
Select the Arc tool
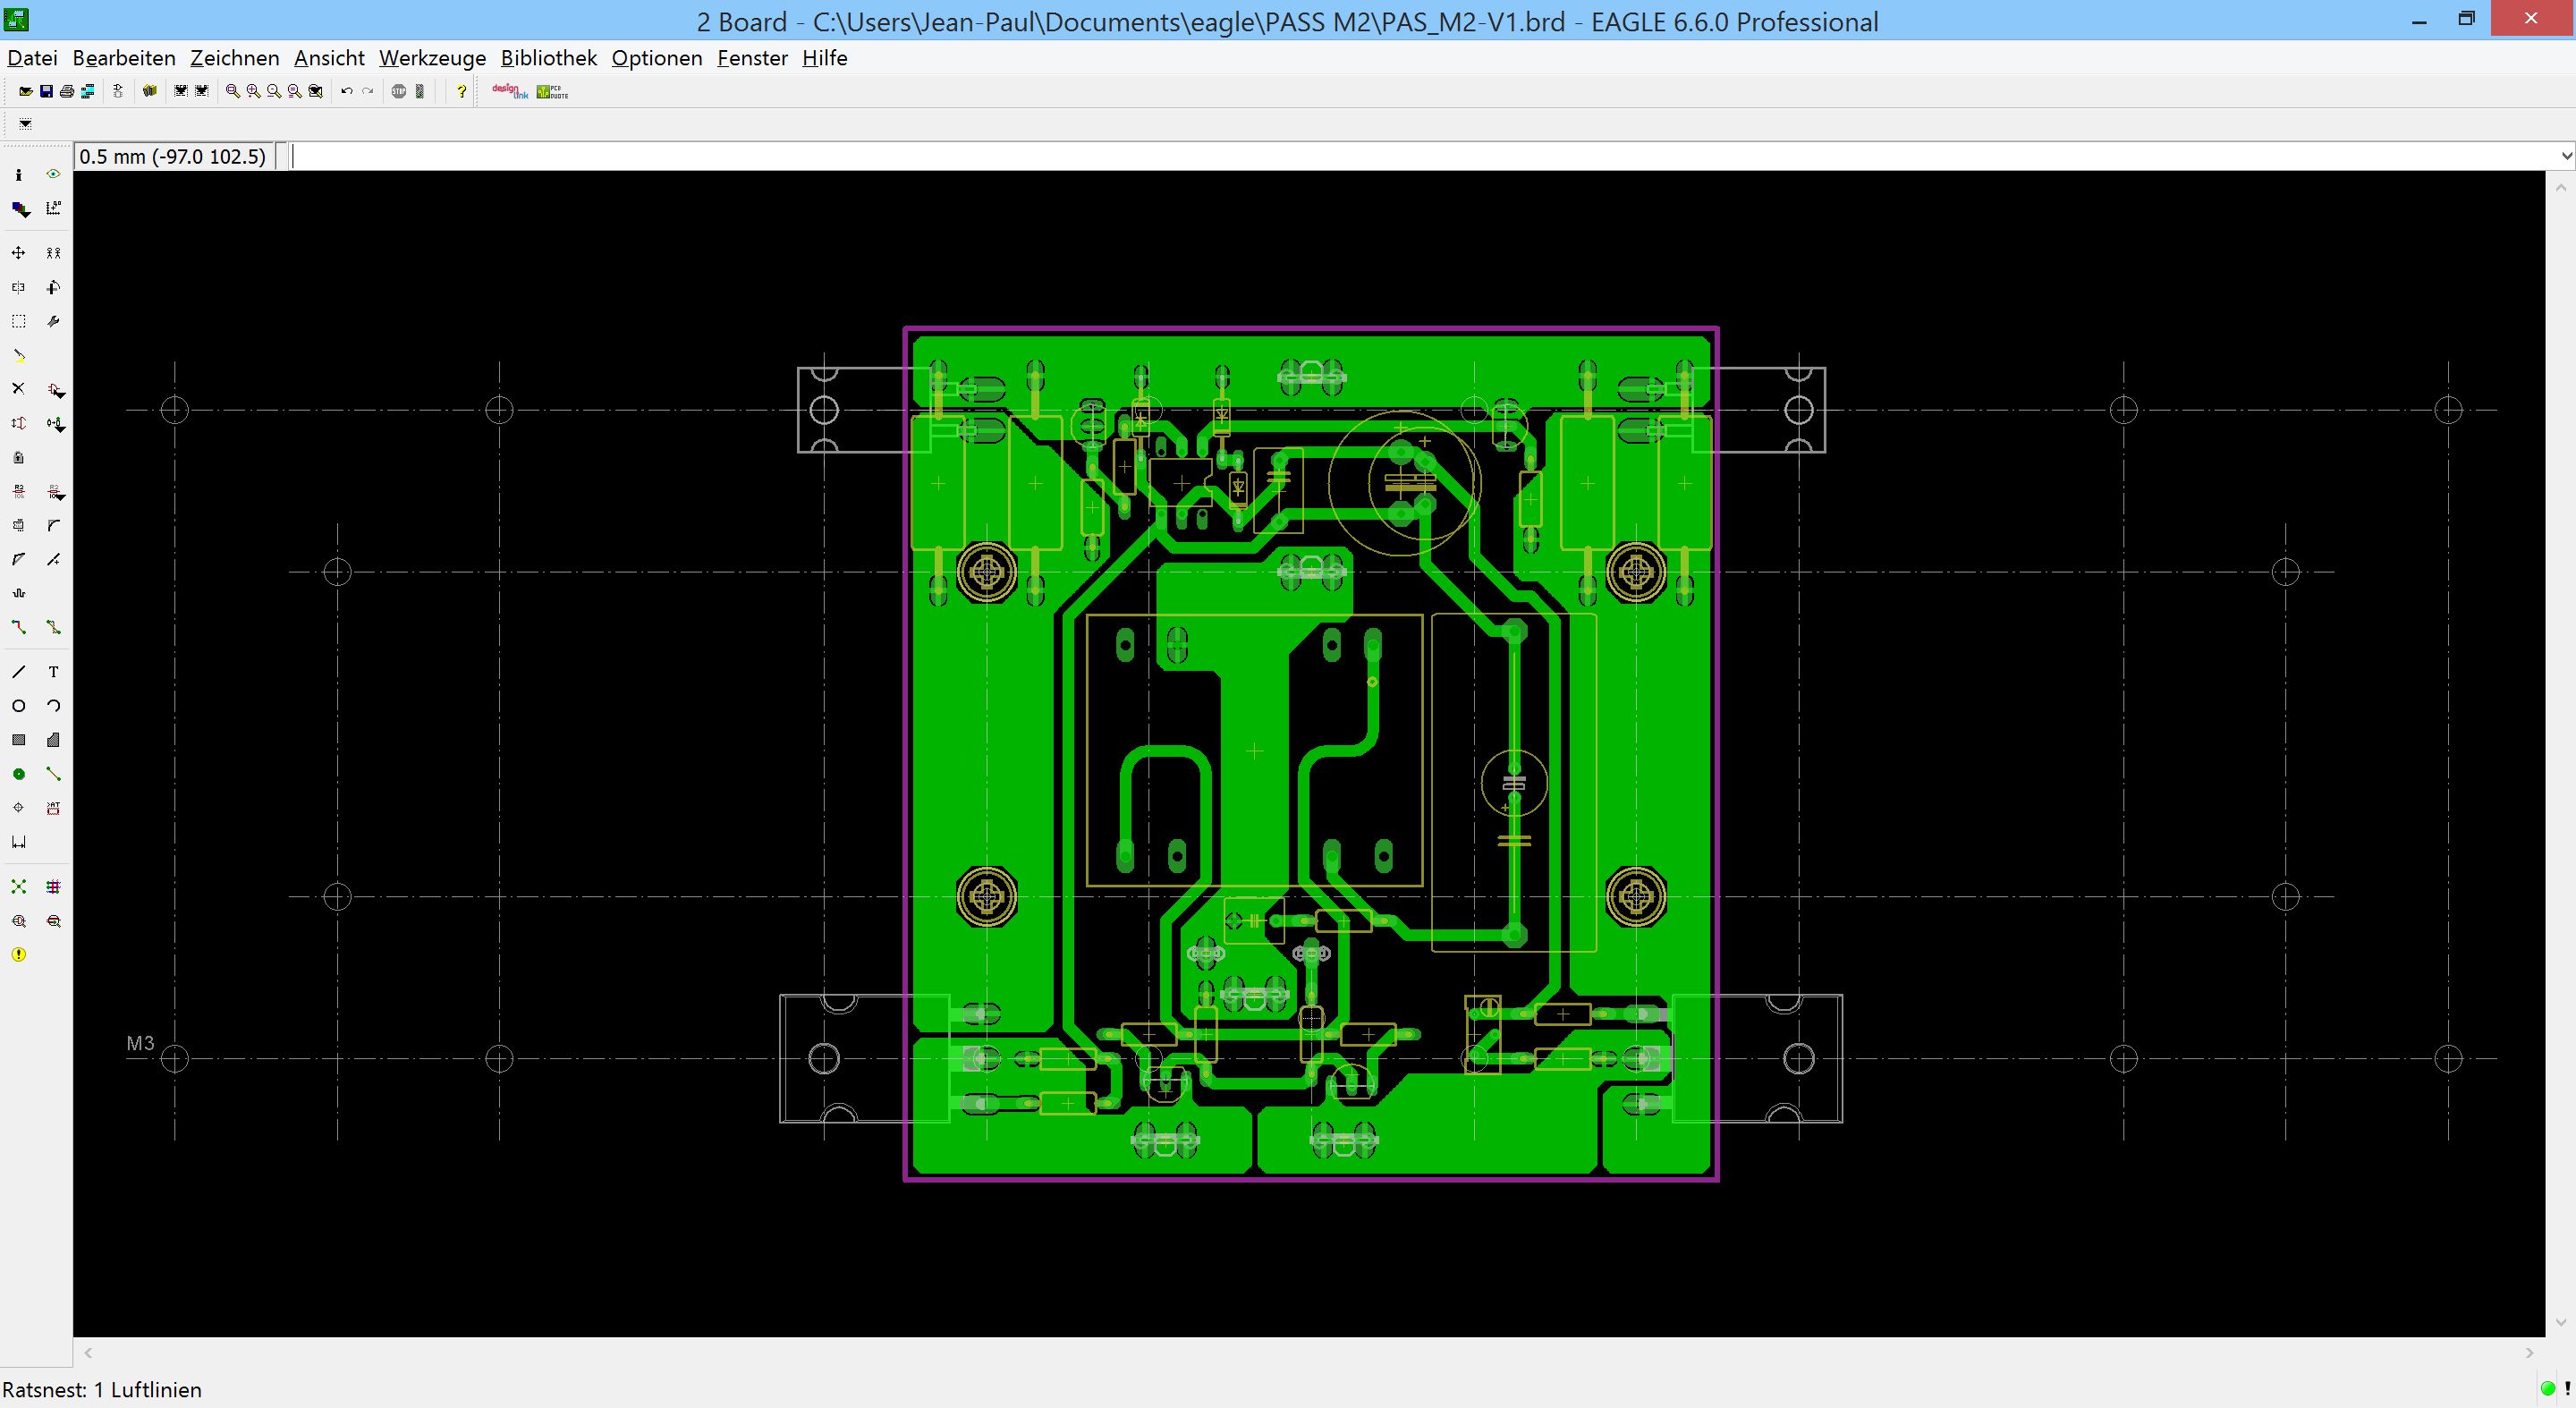(x=54, y=706)
